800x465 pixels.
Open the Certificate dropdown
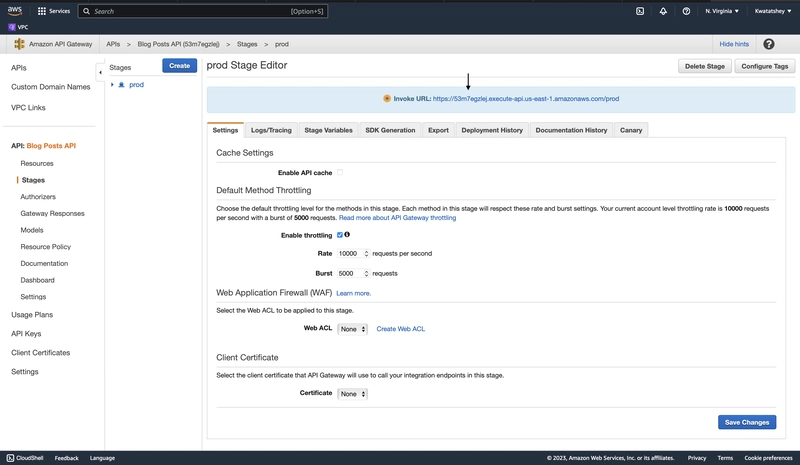pos(353,394)
